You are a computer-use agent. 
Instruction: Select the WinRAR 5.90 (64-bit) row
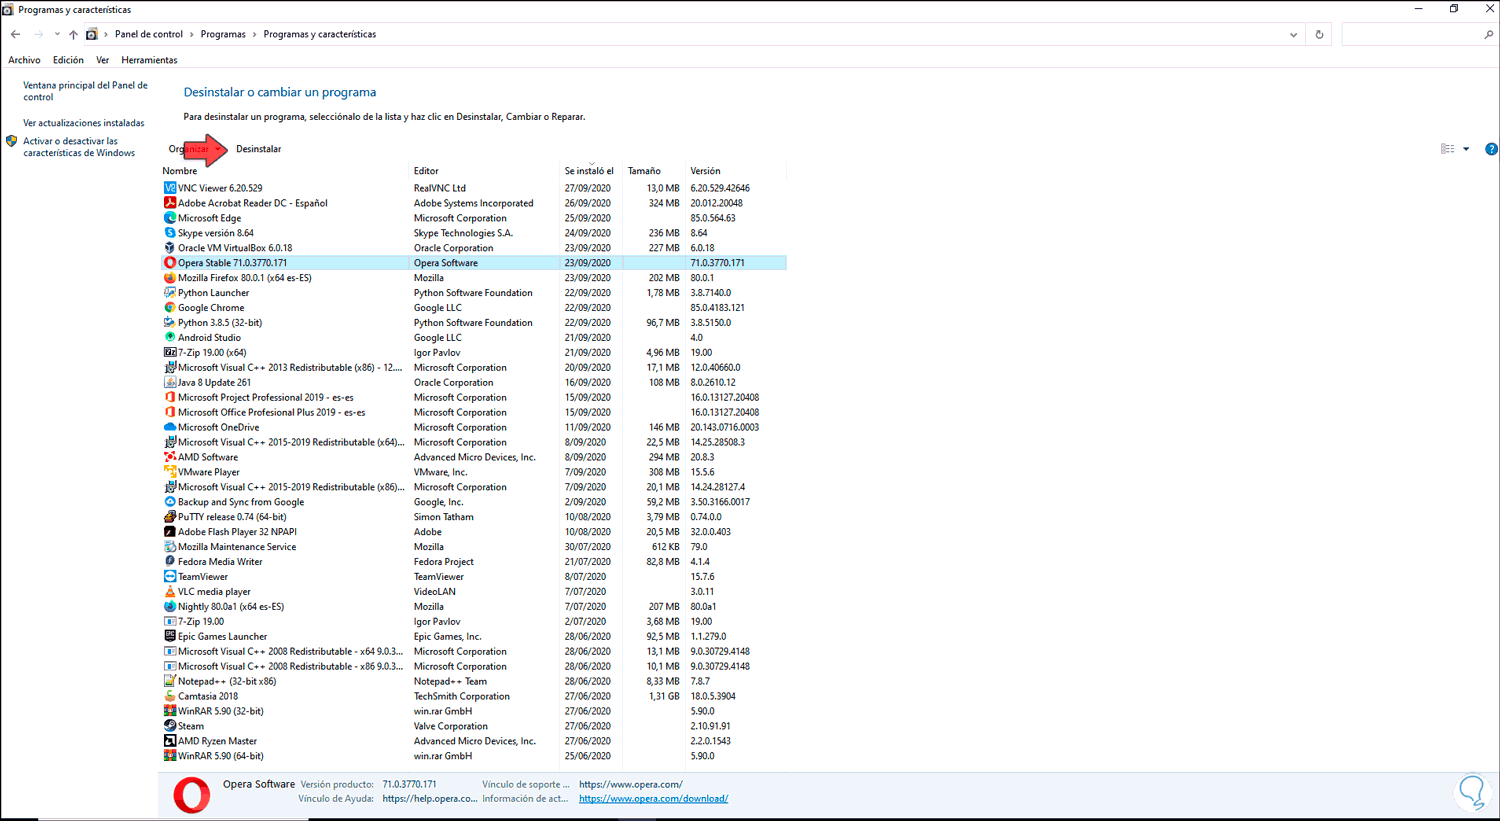474,756
